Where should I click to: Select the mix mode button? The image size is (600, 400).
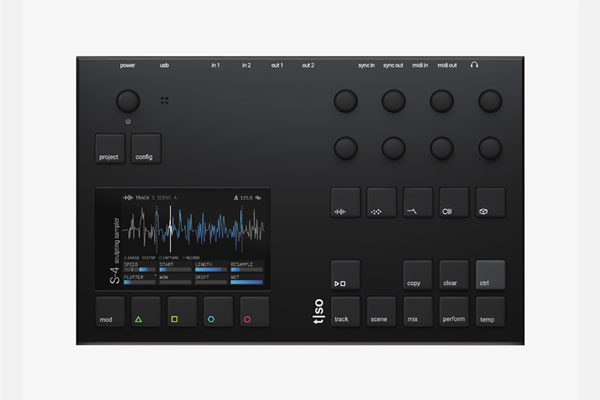418,311
